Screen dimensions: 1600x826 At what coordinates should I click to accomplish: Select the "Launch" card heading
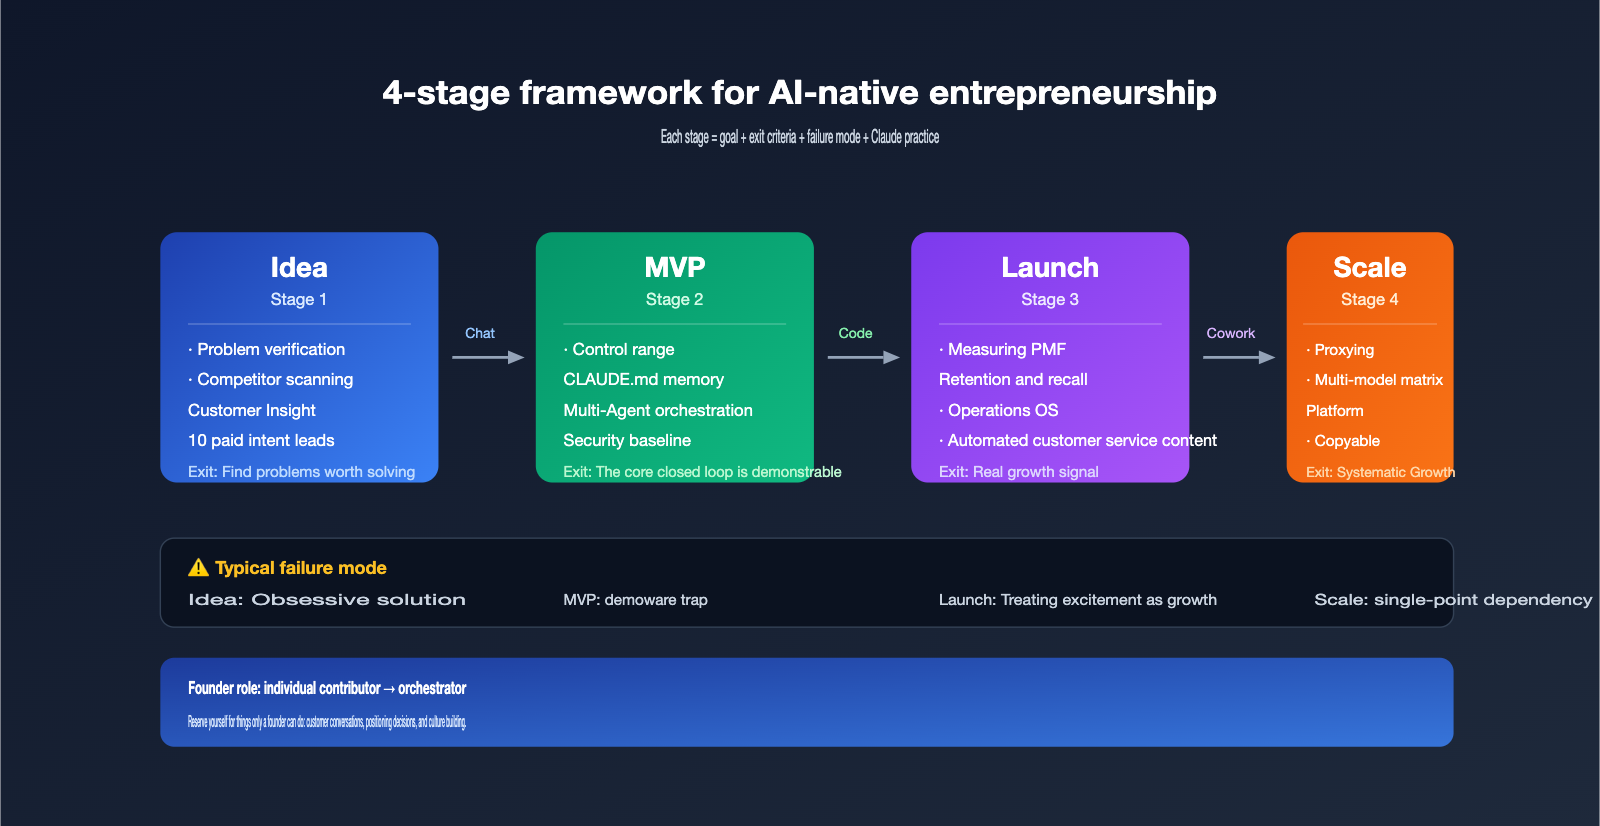click(x=1050, y=268)
